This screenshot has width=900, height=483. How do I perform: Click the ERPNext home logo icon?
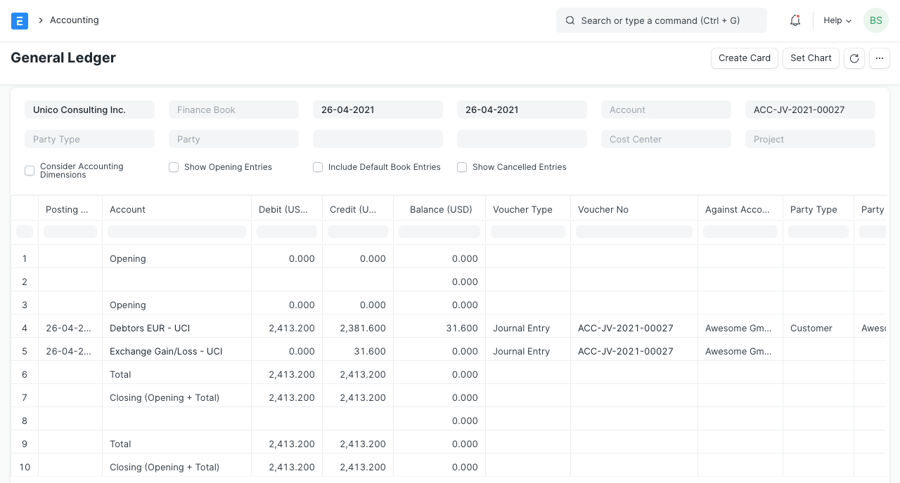[x=19, y=20]
